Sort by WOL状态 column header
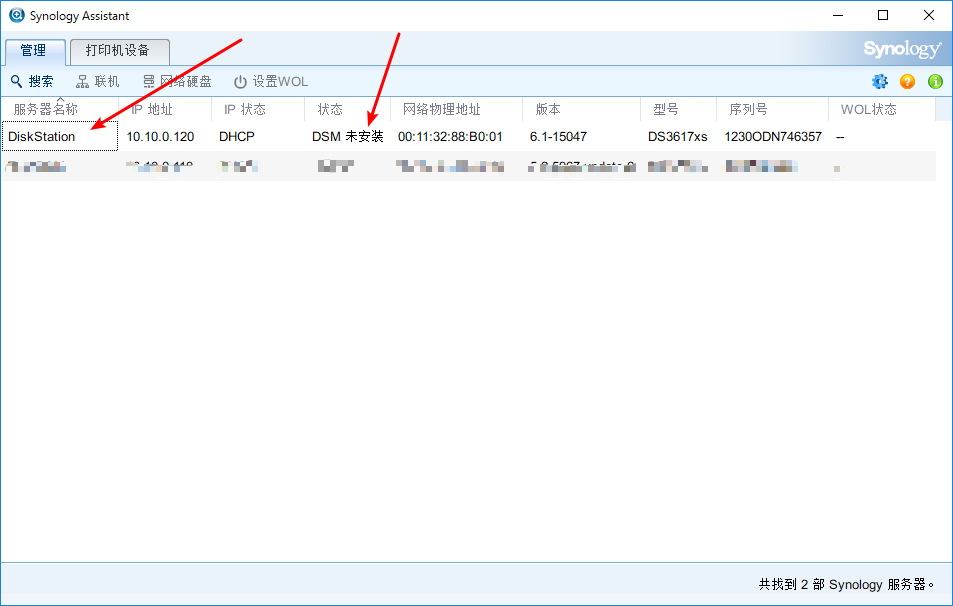The width and height of the screenshot is (953, 606). [x=882, y=109]
